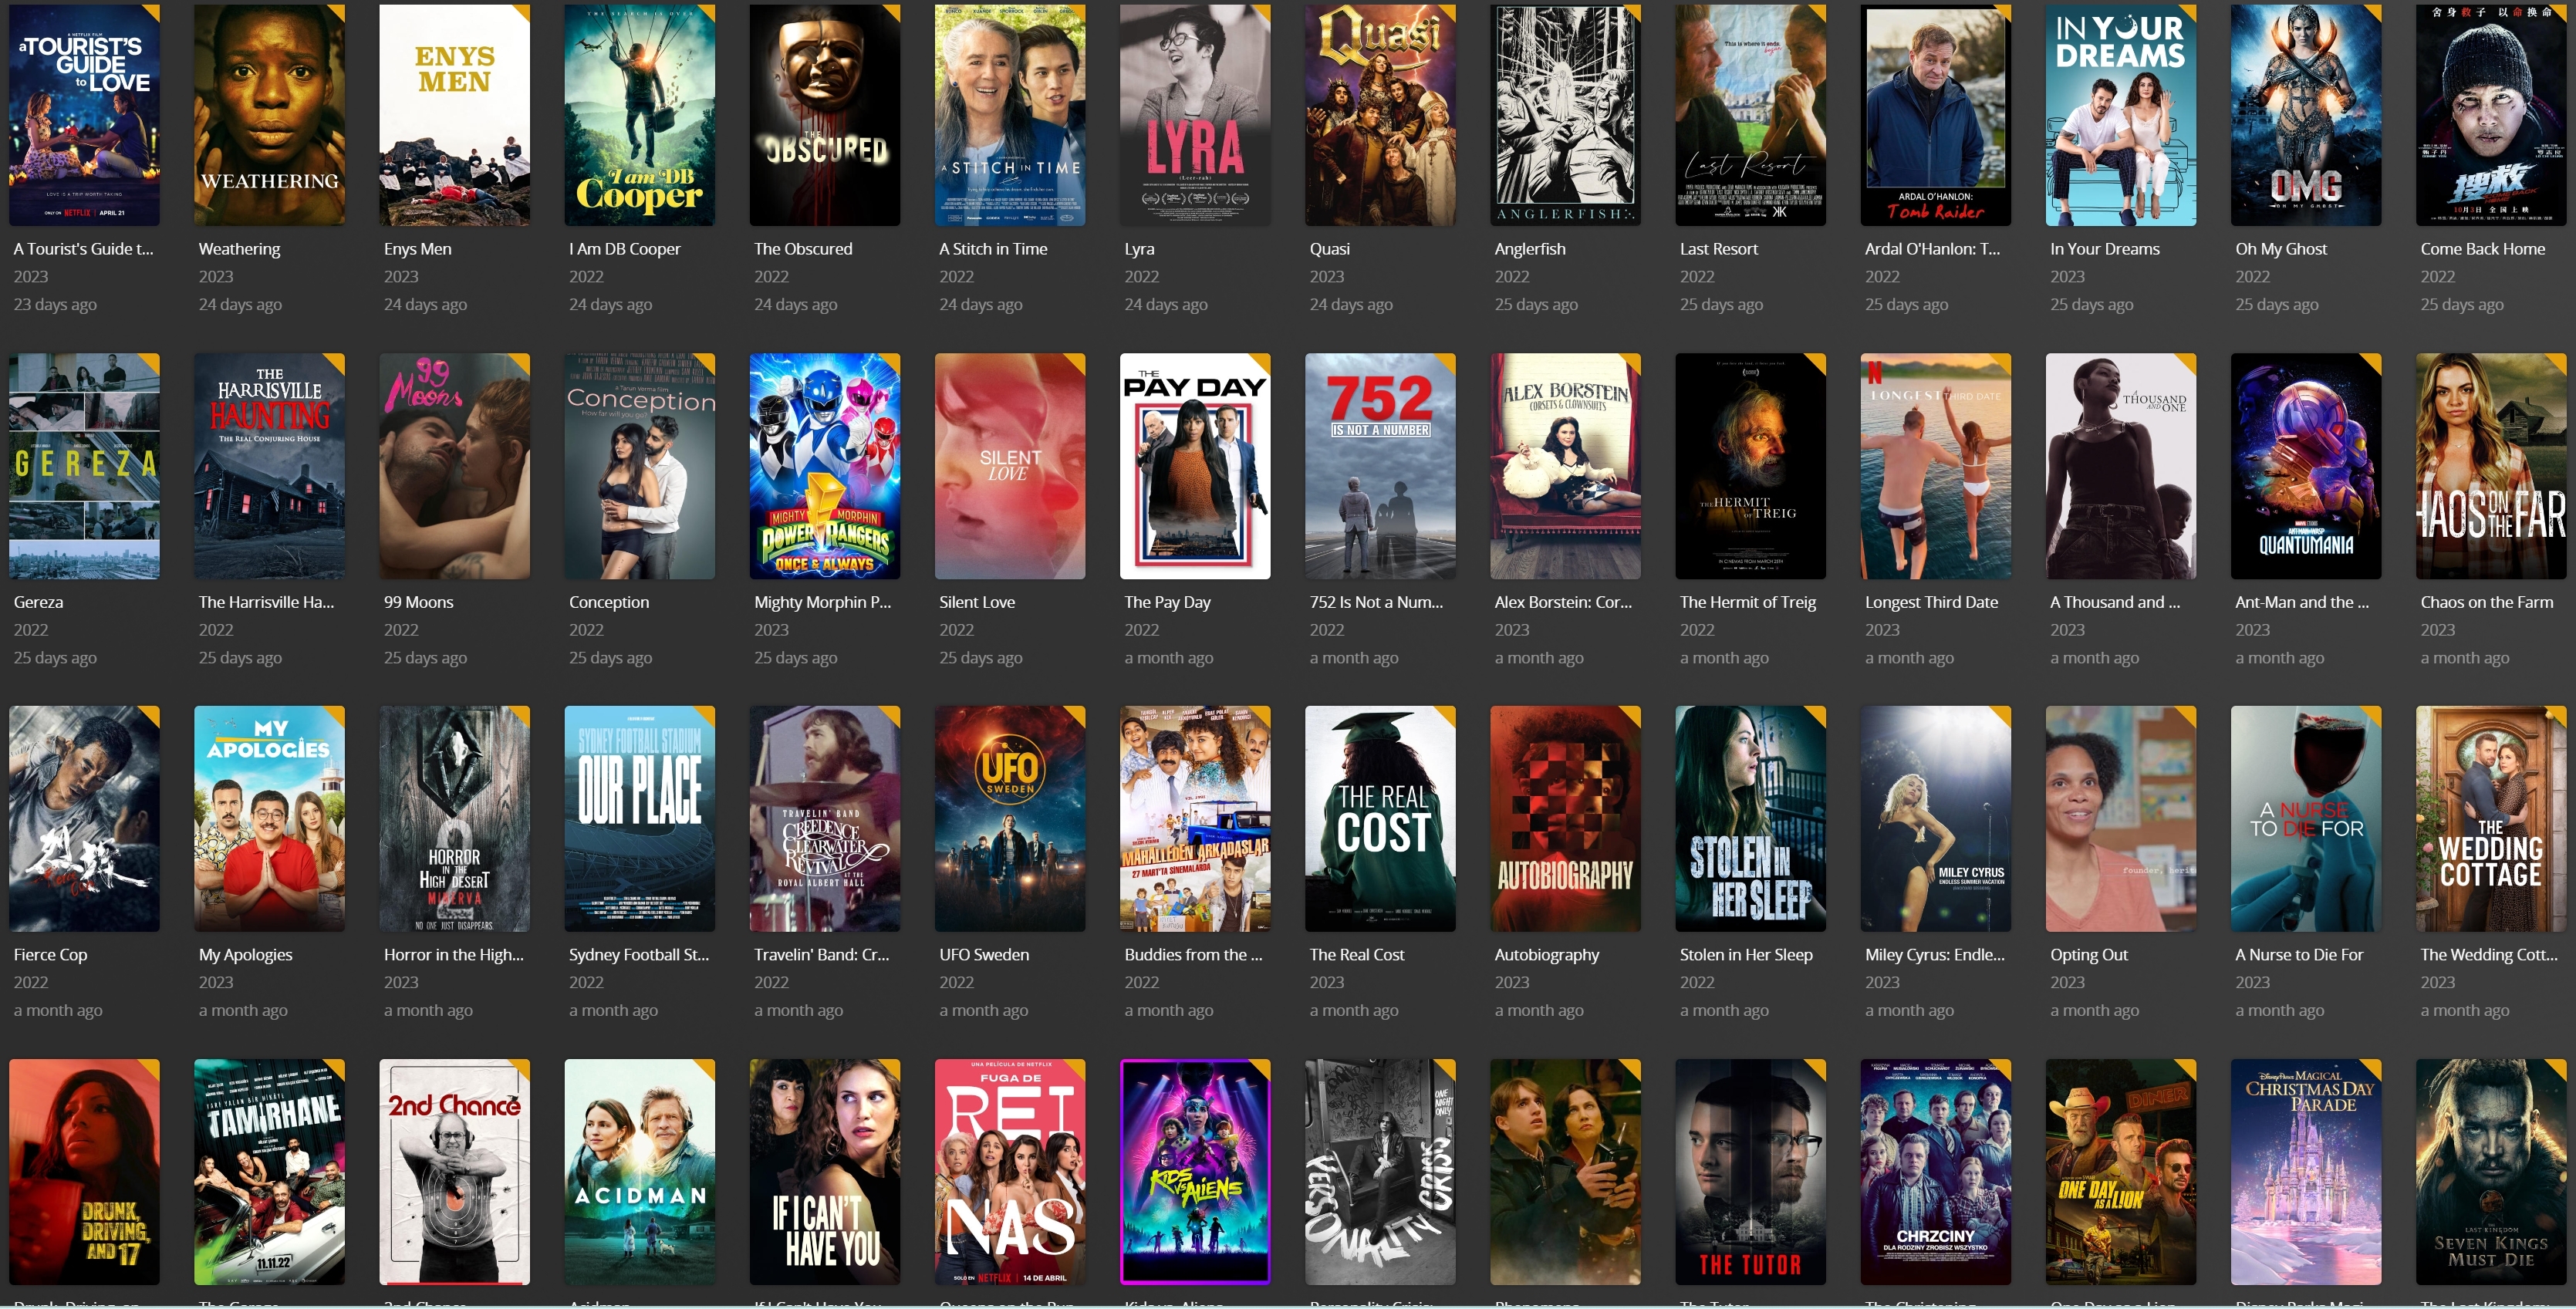Open the Seven Kings Must Die poster
The height and width of the screenshot is (1309, 2576).
[x=2491, y=1172]
